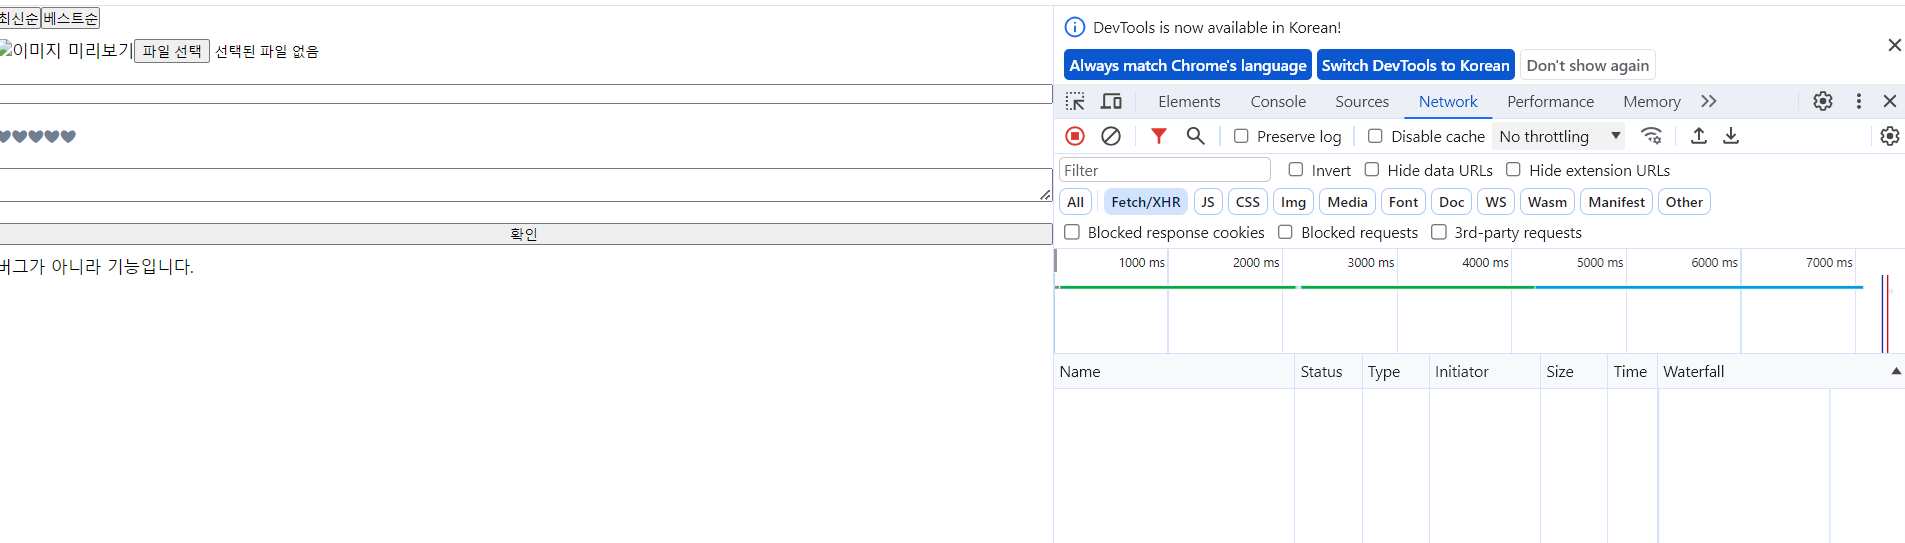Click the info icon in language notice
Image resolution: width=1905 pixels, height=543 pixels.
click(1075, 27)
